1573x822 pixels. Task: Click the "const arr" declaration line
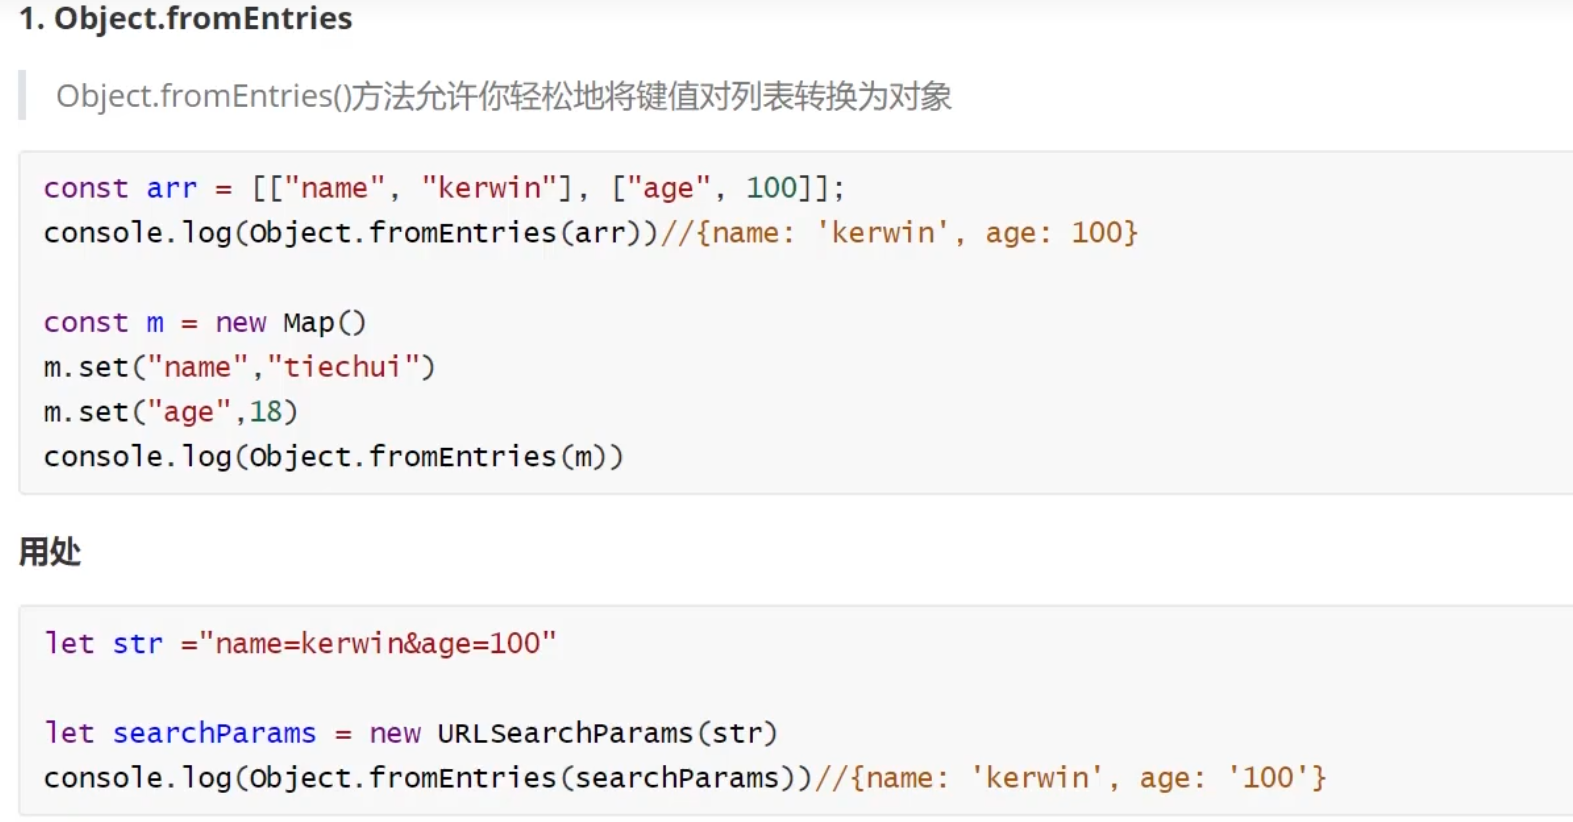click(444, 188)
